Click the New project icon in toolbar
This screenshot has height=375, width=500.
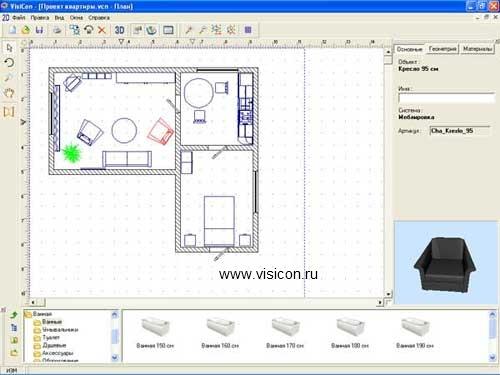click(x=13, y=30)
